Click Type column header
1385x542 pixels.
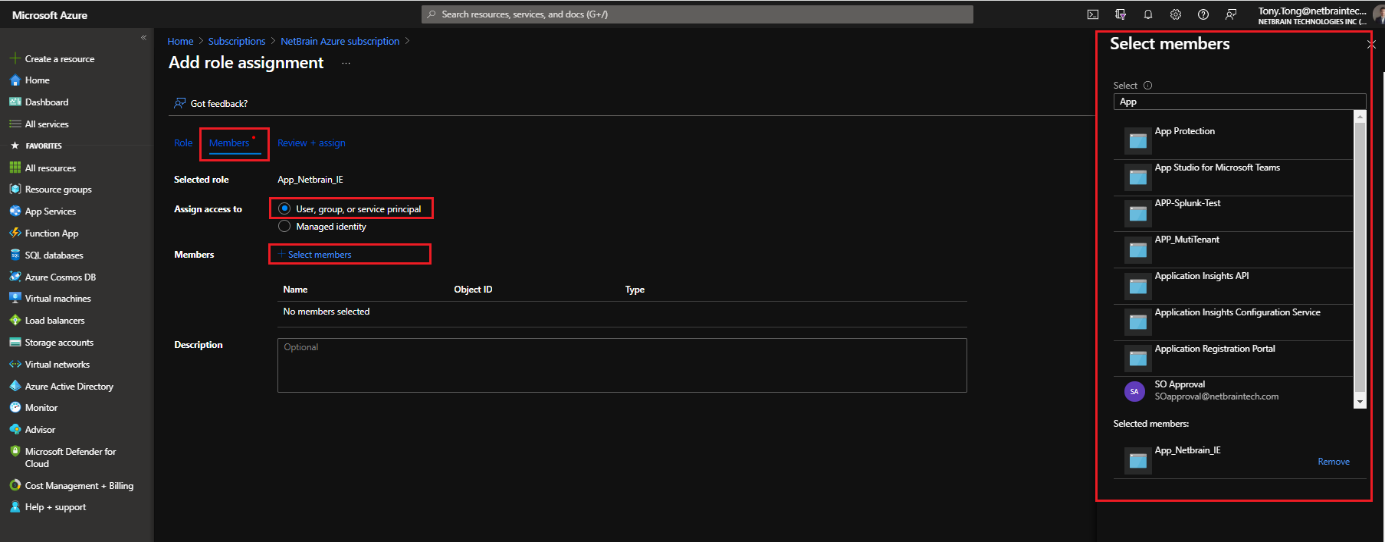click(635, 290)
